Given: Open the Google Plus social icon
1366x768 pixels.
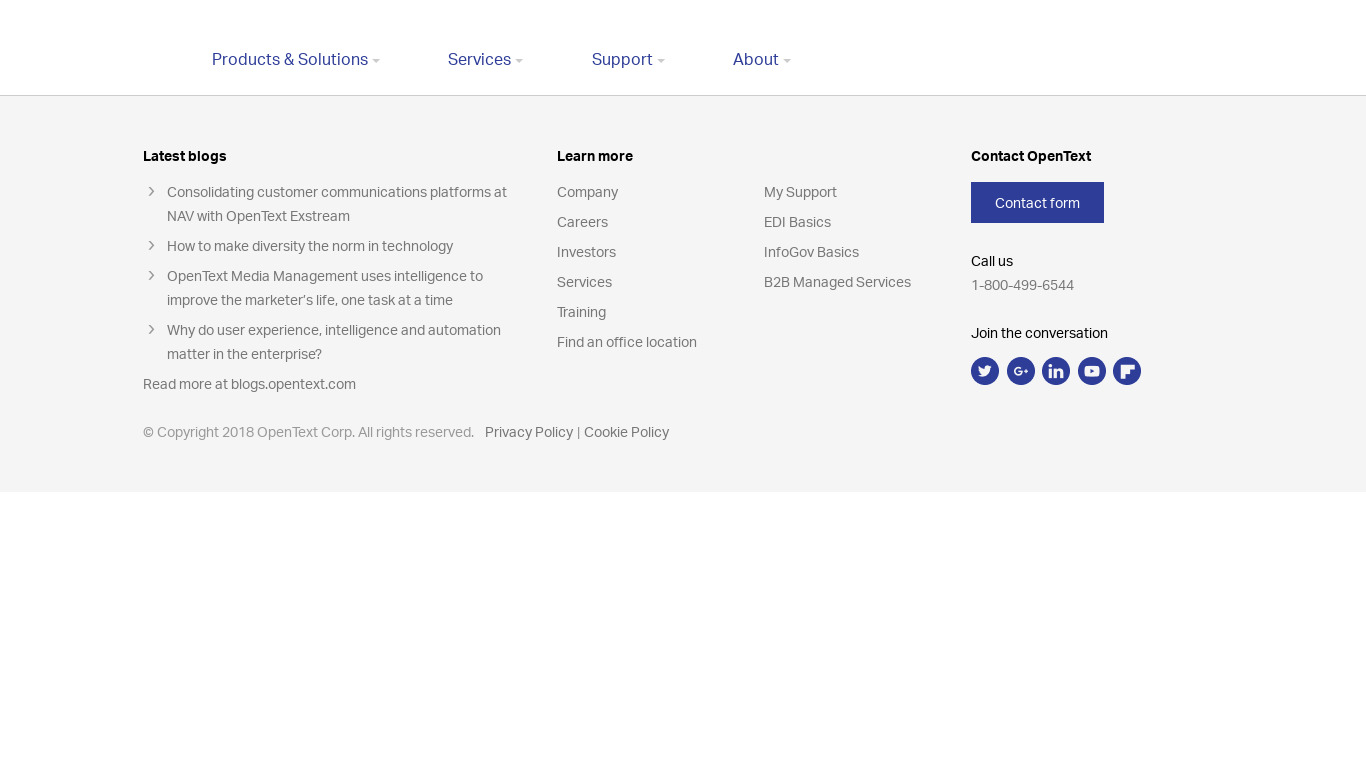Looking at the screenshot, I should (x=1020, y=371).
